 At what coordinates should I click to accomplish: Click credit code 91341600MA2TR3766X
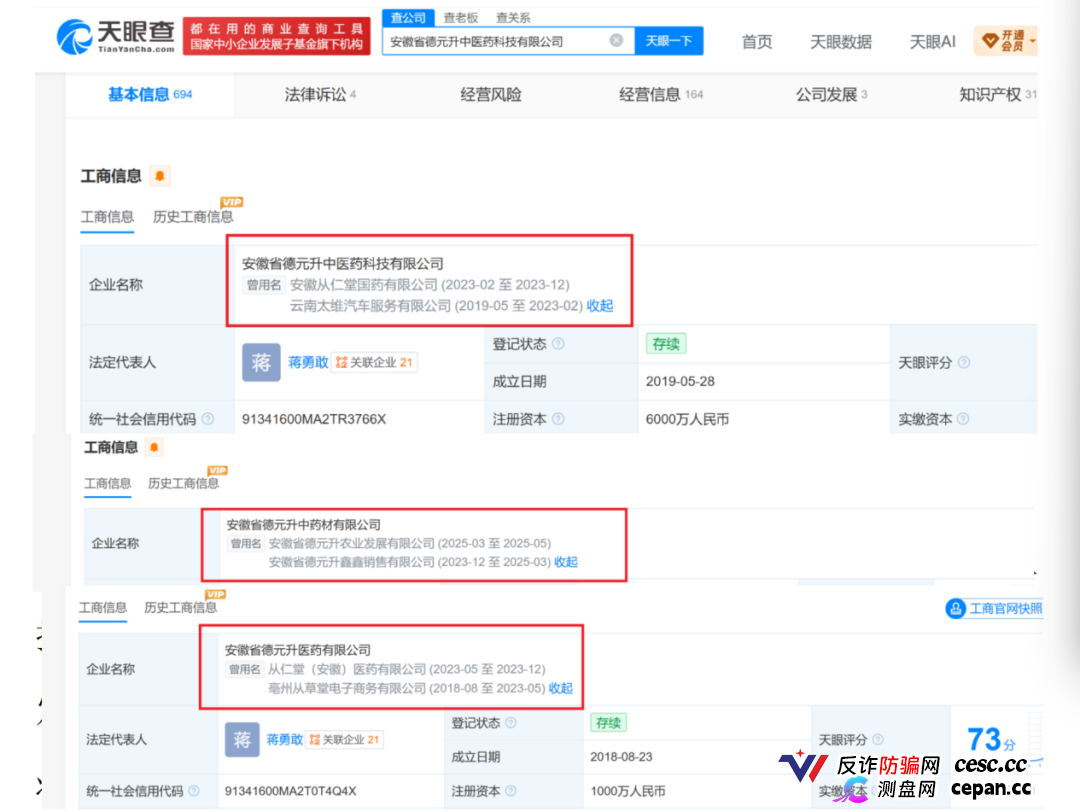point(313,419)
